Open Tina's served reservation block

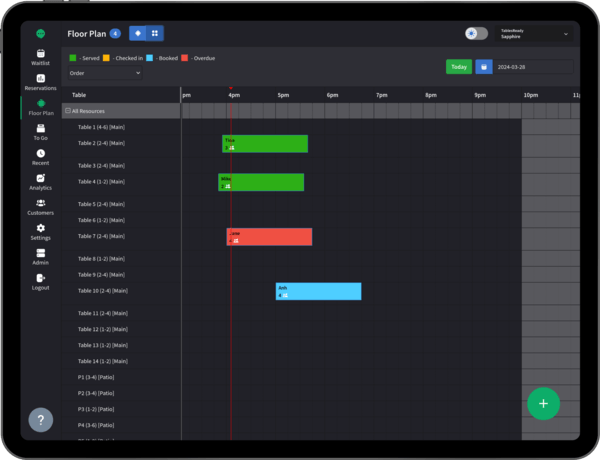(x=265, y=144)
